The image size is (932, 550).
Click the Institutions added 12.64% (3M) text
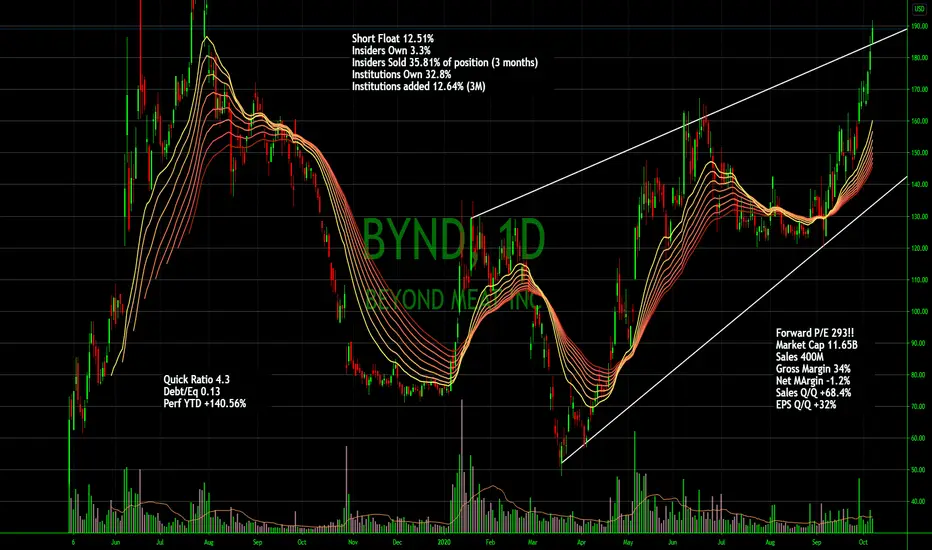coord(418,86)
